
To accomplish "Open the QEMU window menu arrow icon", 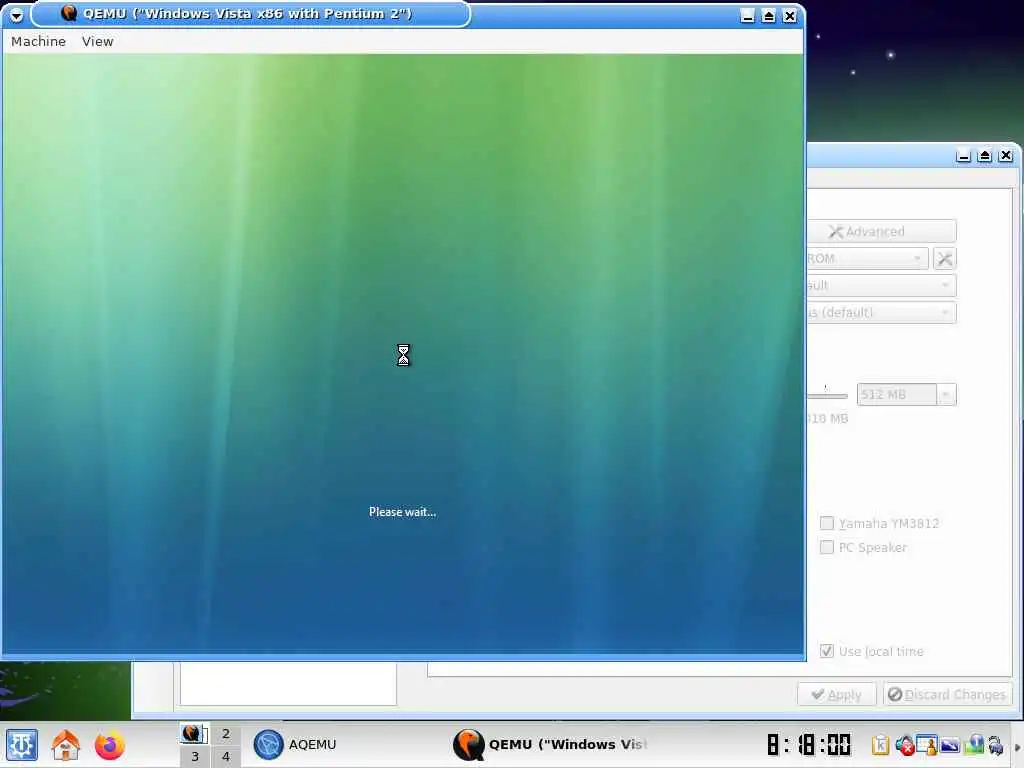I will pyautogui.click(x=16, y=14).
